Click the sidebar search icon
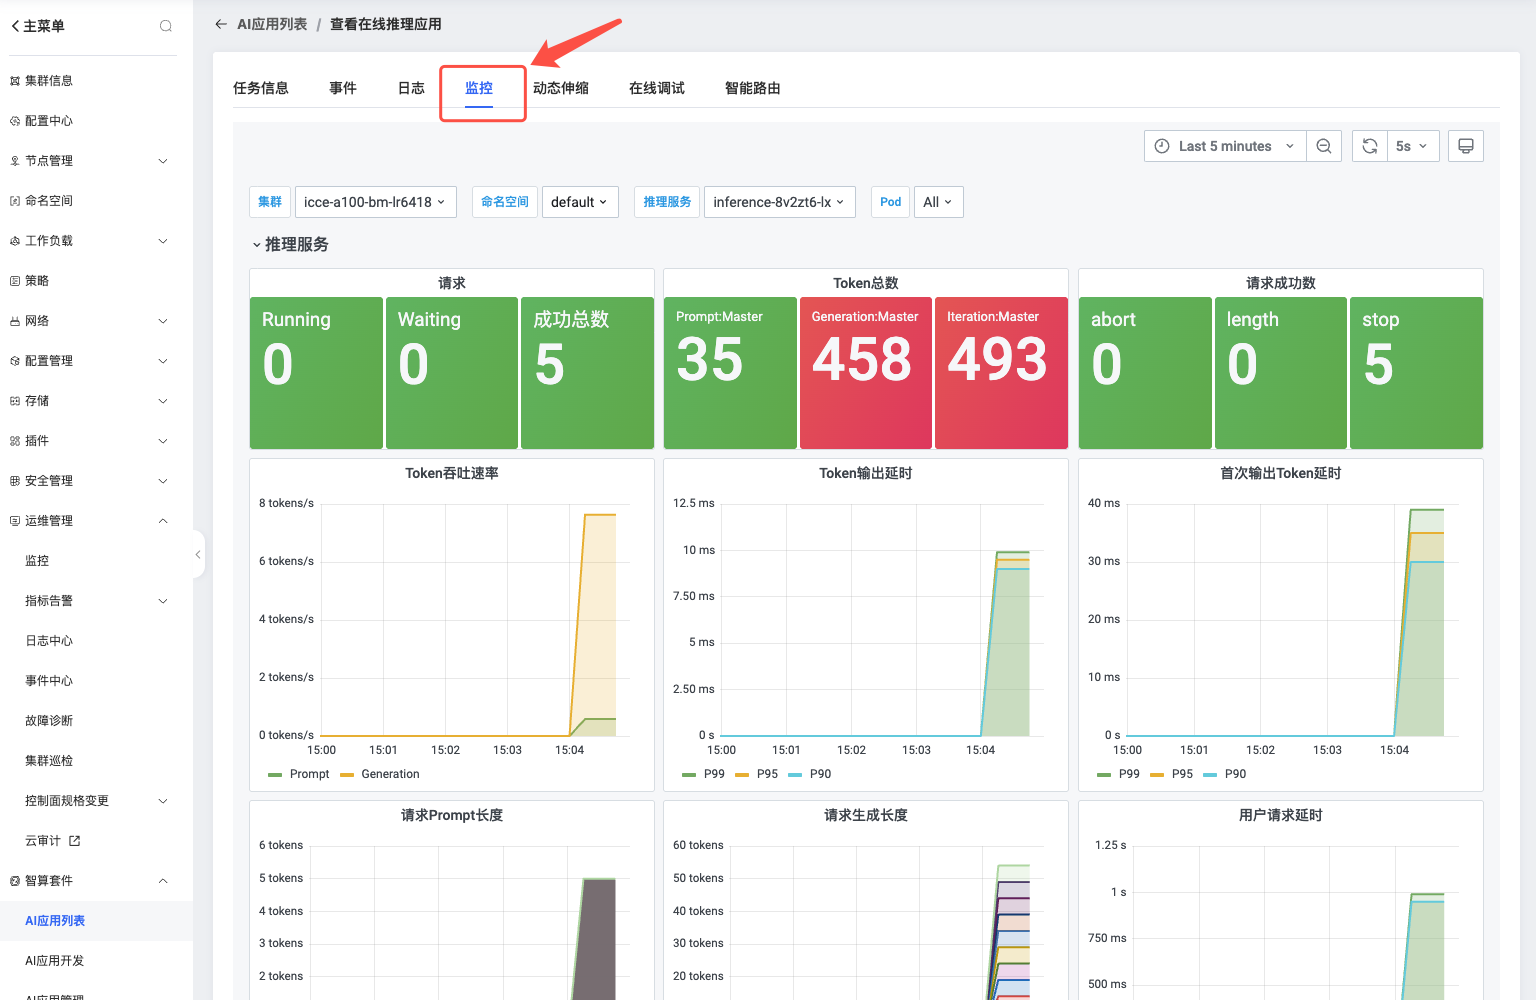 pos(166,26)
